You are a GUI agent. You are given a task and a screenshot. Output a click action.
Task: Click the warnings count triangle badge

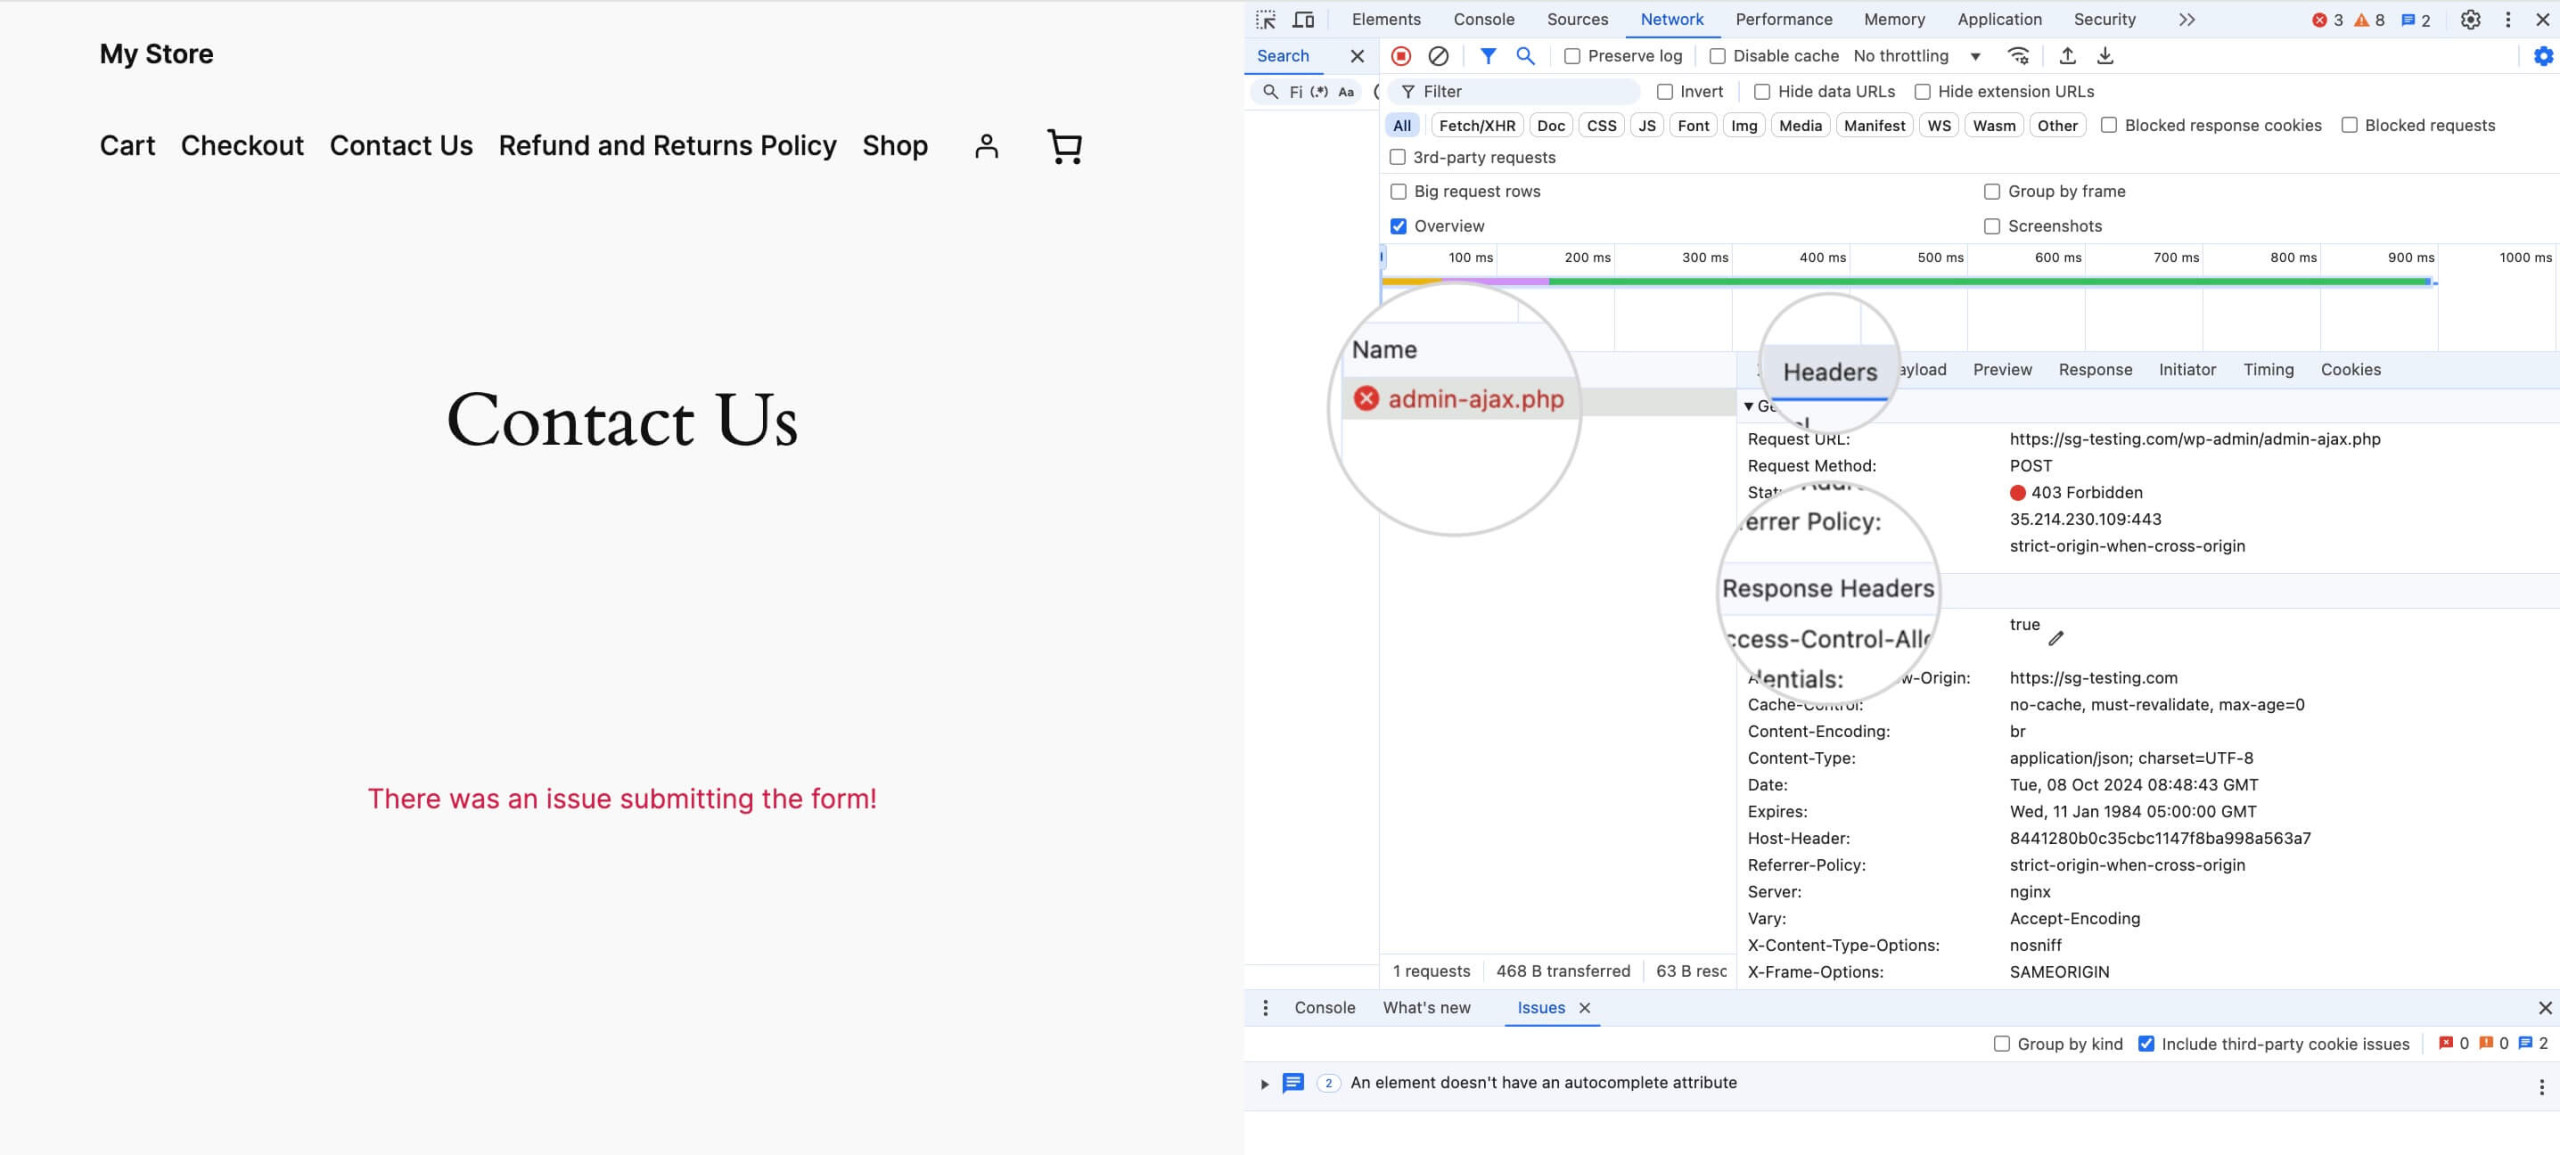click(x=2369, y=20)
